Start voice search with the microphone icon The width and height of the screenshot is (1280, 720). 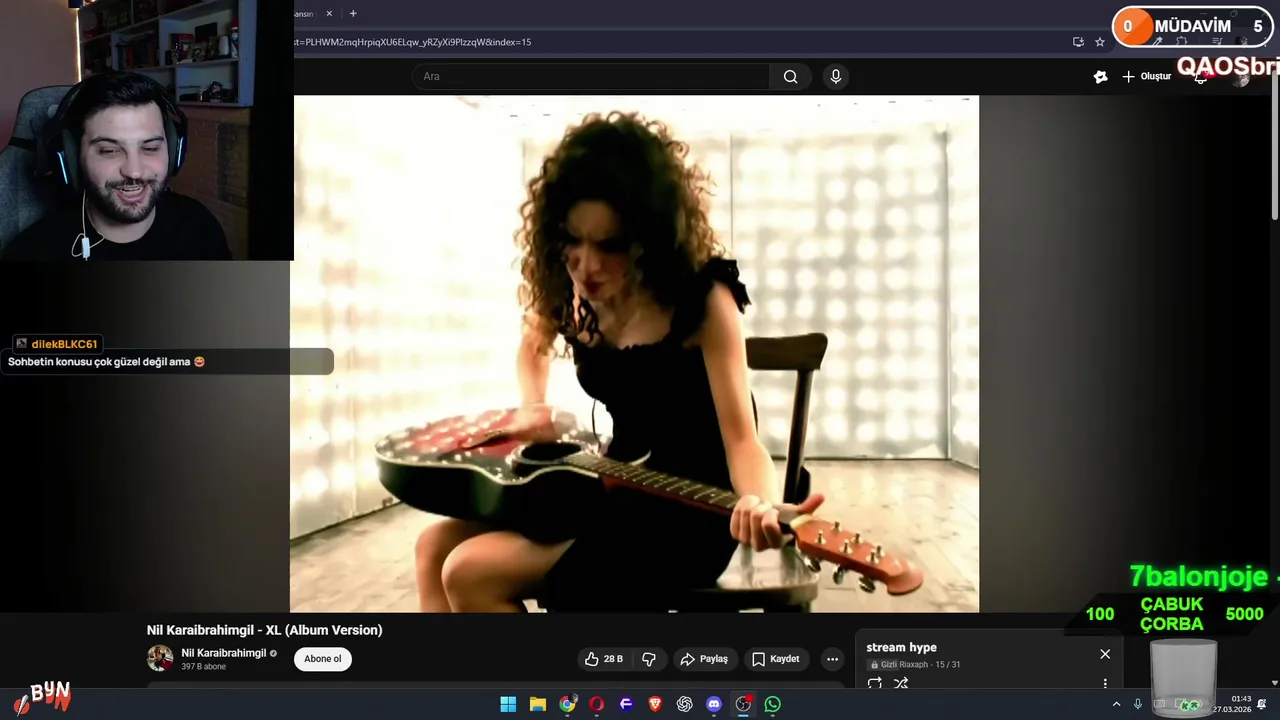pos(836,77)
